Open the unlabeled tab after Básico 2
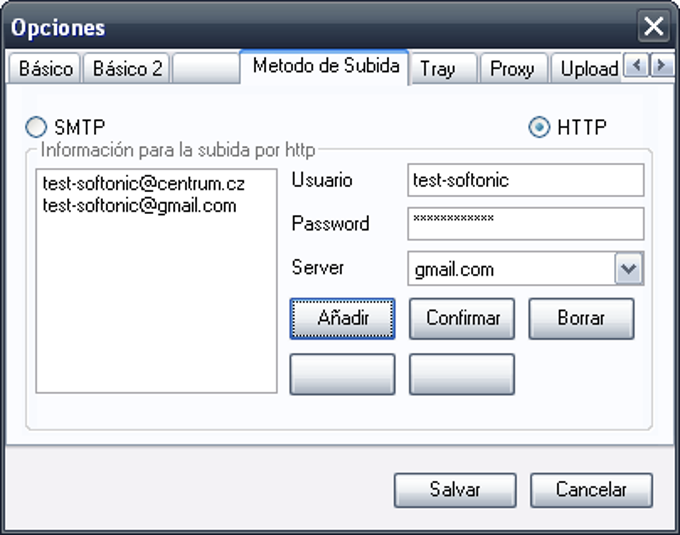The image size is (680, 535). (x=206, y=69)
